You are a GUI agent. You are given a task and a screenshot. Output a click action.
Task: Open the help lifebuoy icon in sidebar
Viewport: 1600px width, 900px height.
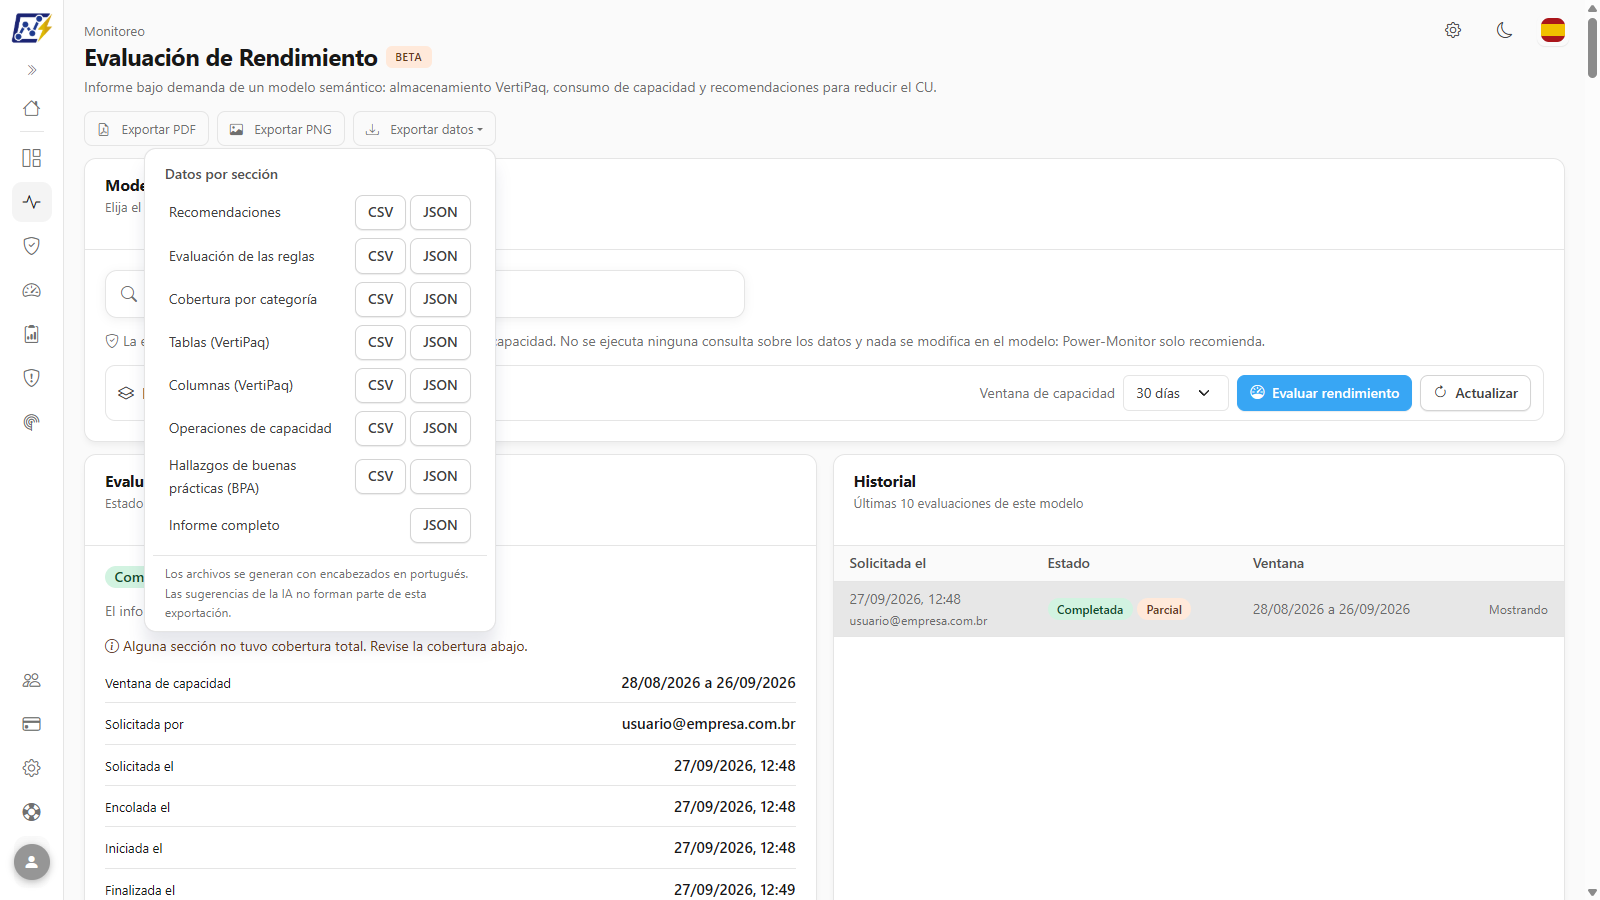coord(32,812)
